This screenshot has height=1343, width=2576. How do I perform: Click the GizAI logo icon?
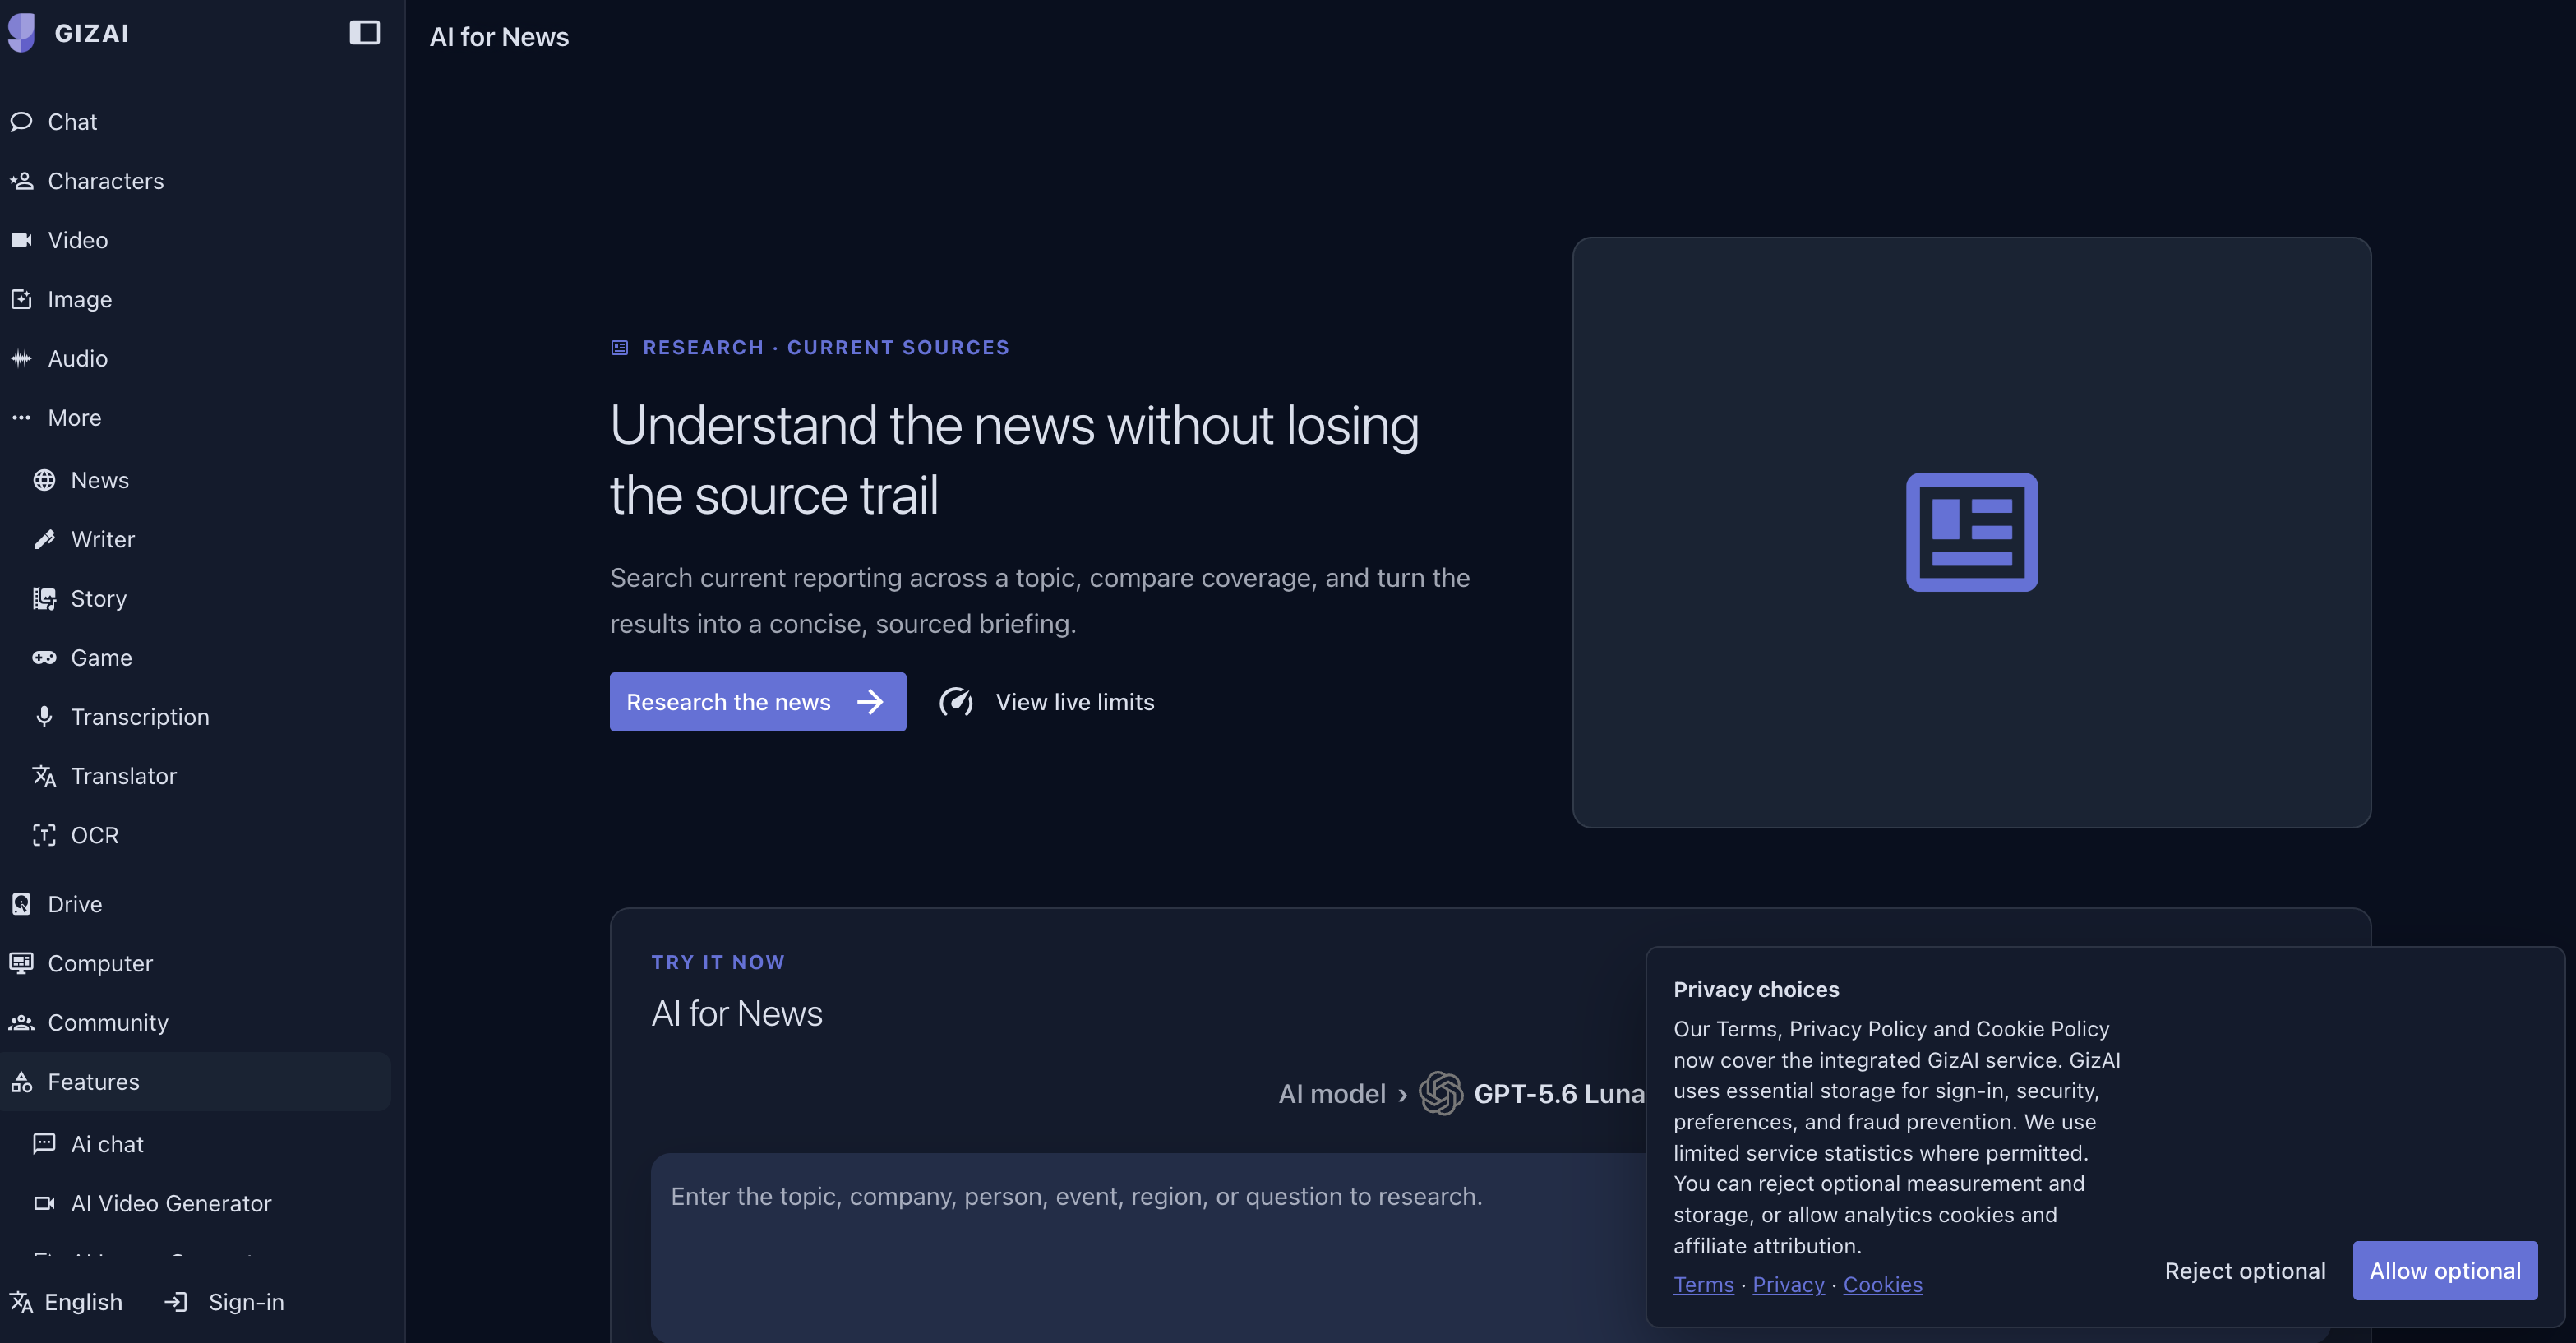click(21, 33)
